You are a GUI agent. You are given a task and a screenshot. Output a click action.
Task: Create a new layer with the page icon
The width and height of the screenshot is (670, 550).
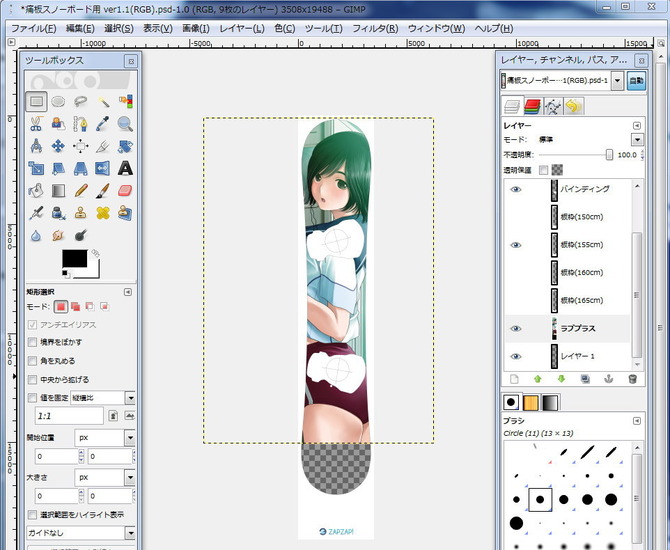(x=514, y=379)
